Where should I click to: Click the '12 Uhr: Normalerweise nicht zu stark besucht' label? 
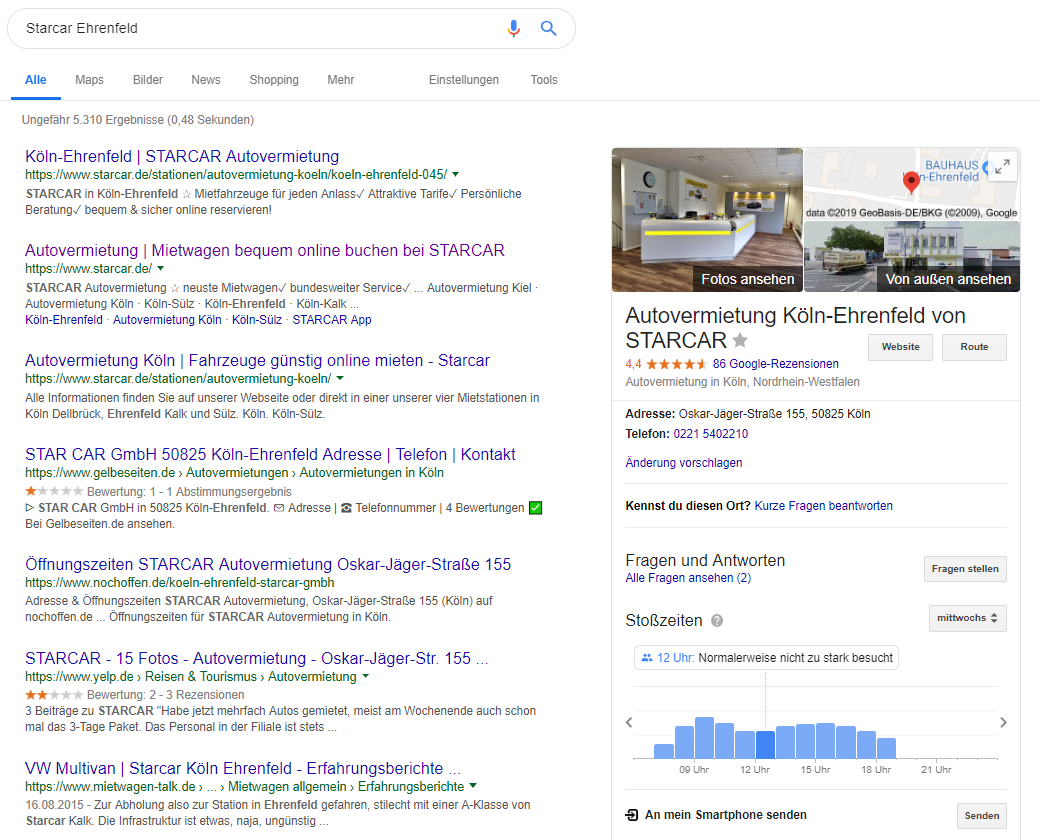coord(766,658)
